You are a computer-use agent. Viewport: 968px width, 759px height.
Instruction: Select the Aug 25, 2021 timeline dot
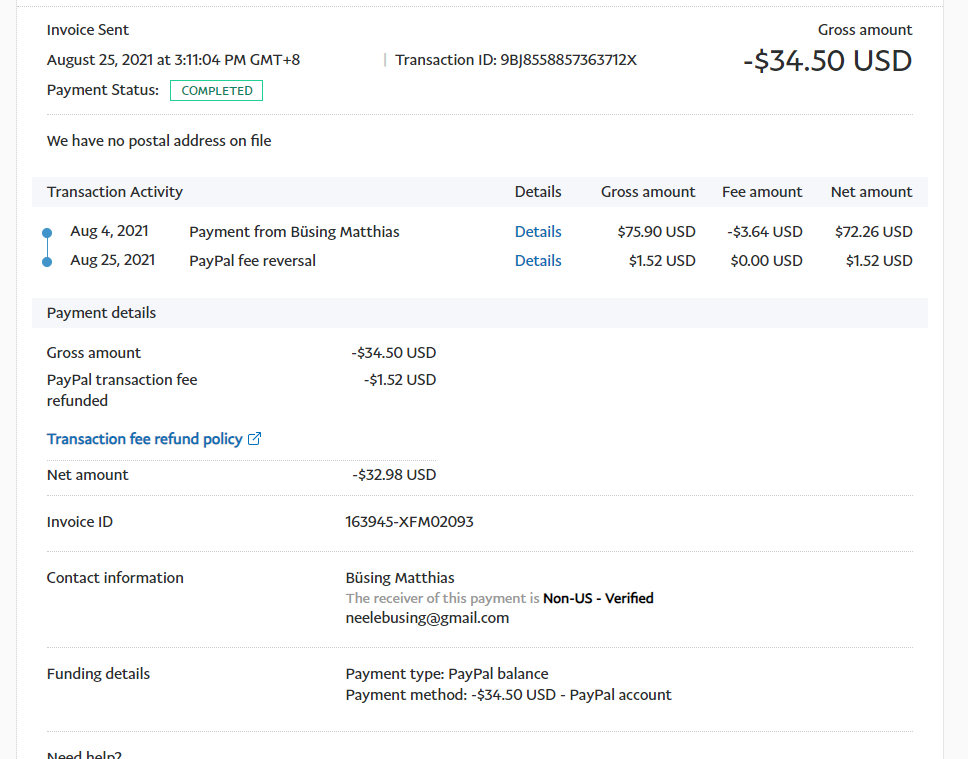pos(47,262)
